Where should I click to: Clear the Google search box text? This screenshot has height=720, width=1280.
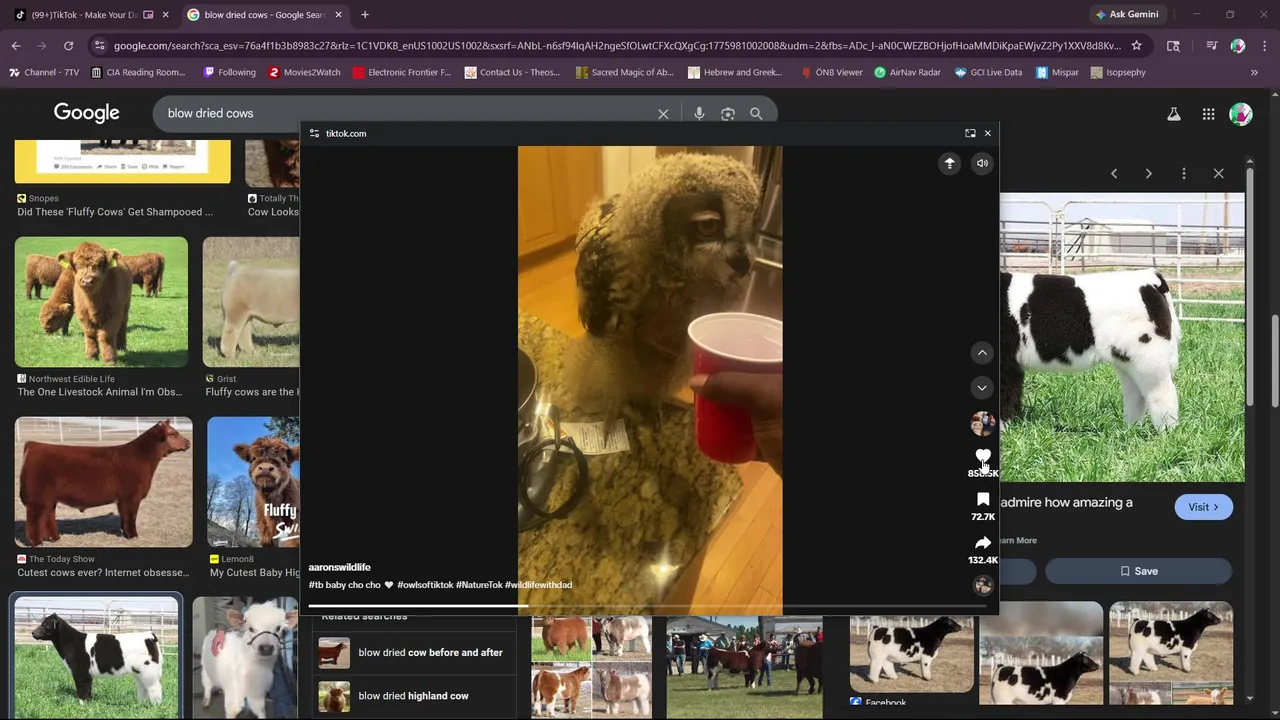663,114
